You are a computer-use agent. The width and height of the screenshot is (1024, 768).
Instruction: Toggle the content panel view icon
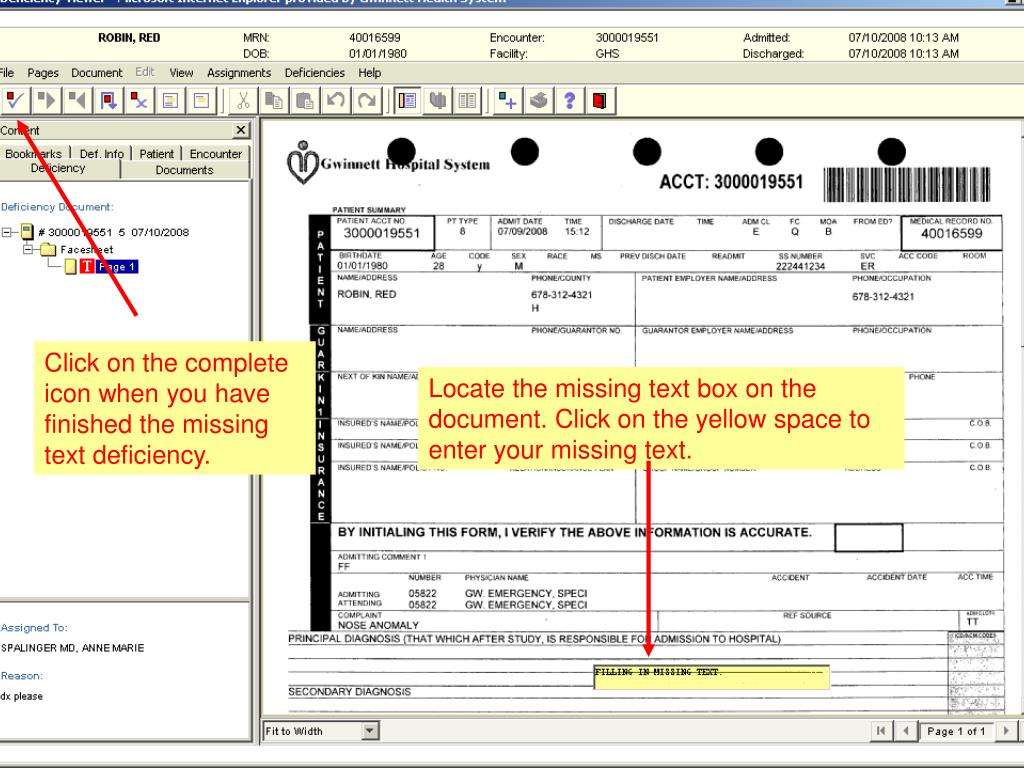[x=407, y=101]
